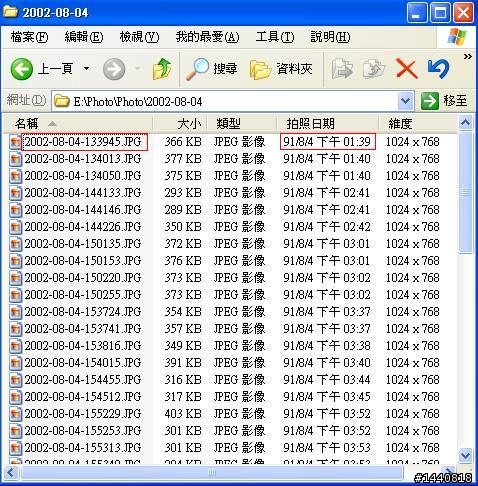Click file name 2002-08-04-155253.JPG
The height and width of the screenshot is (486, 478).
(83, 431)
